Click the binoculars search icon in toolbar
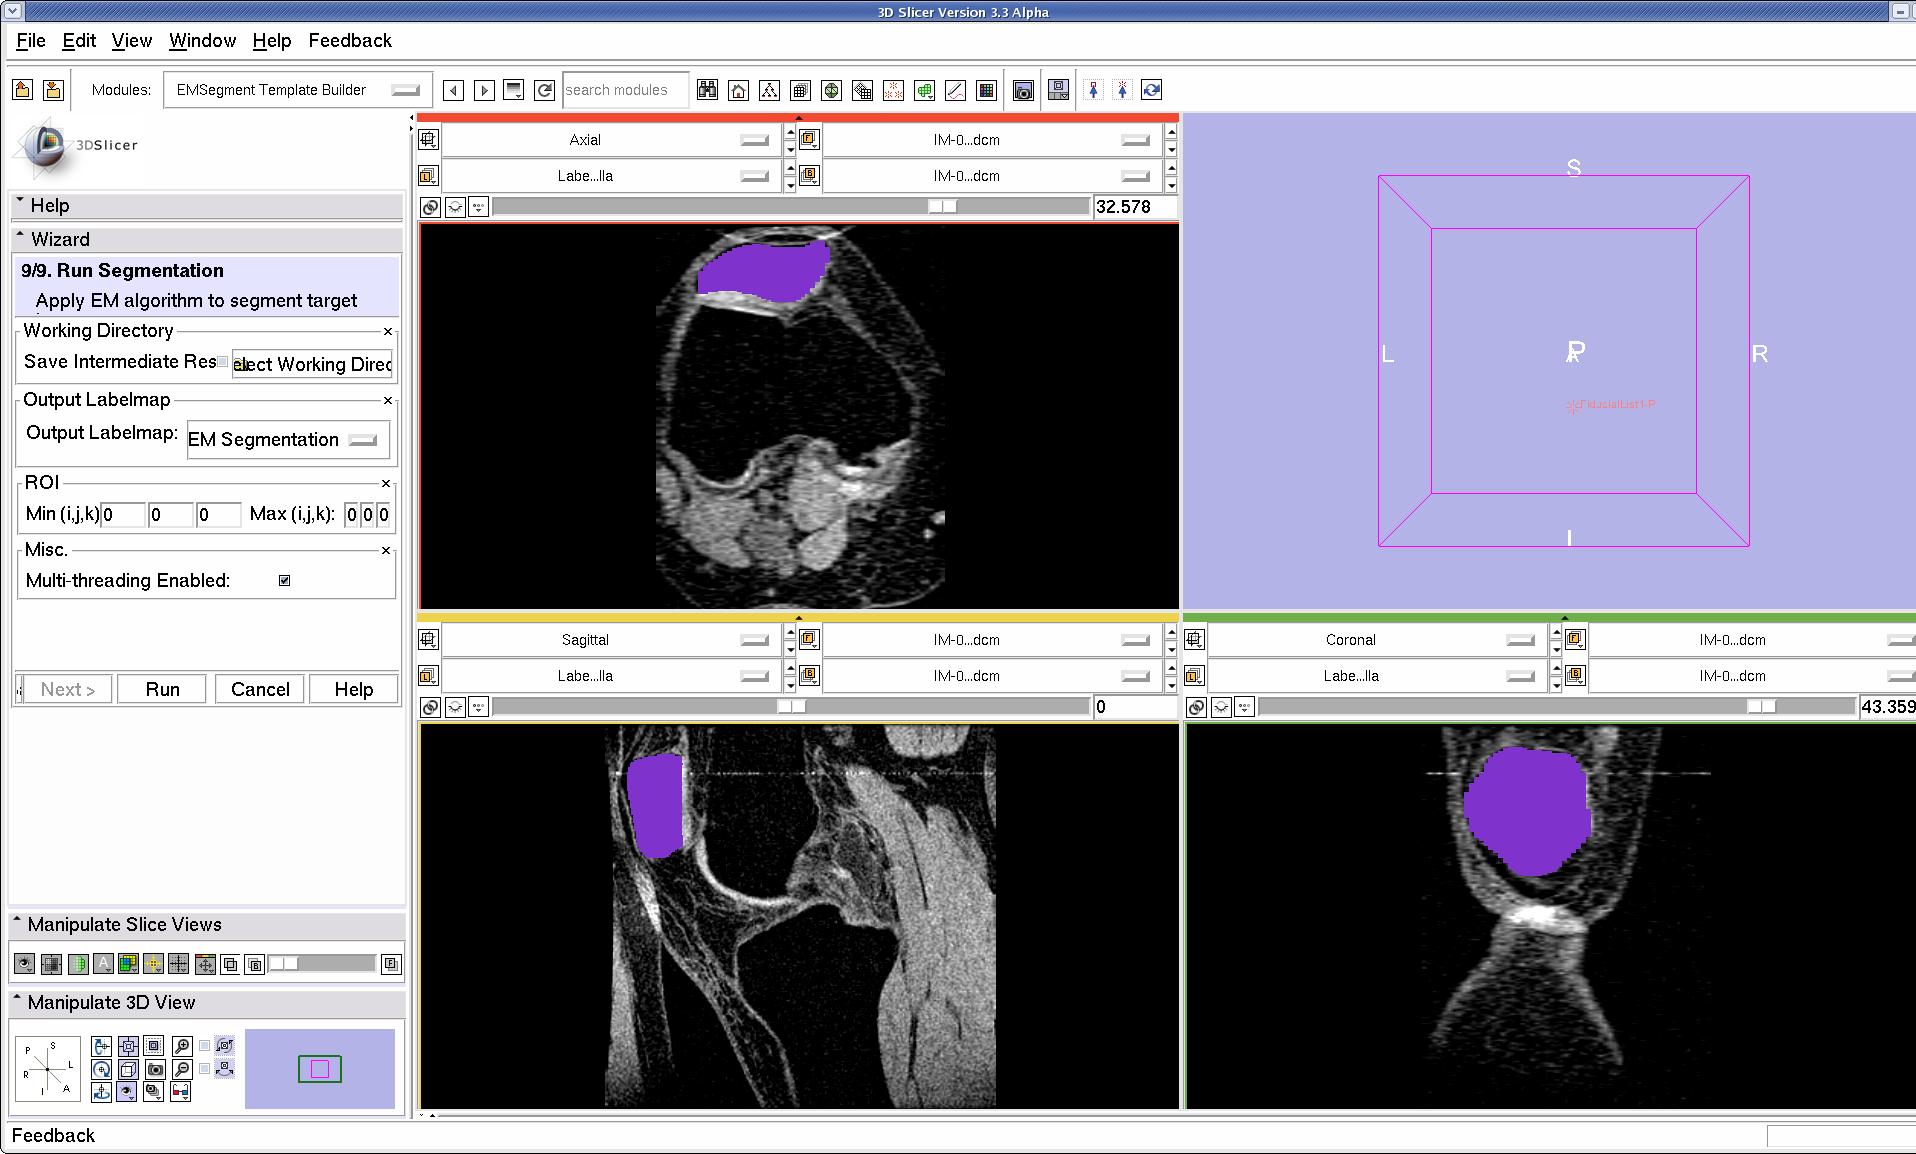1916x1154 pixels. (x=707, y=91)
